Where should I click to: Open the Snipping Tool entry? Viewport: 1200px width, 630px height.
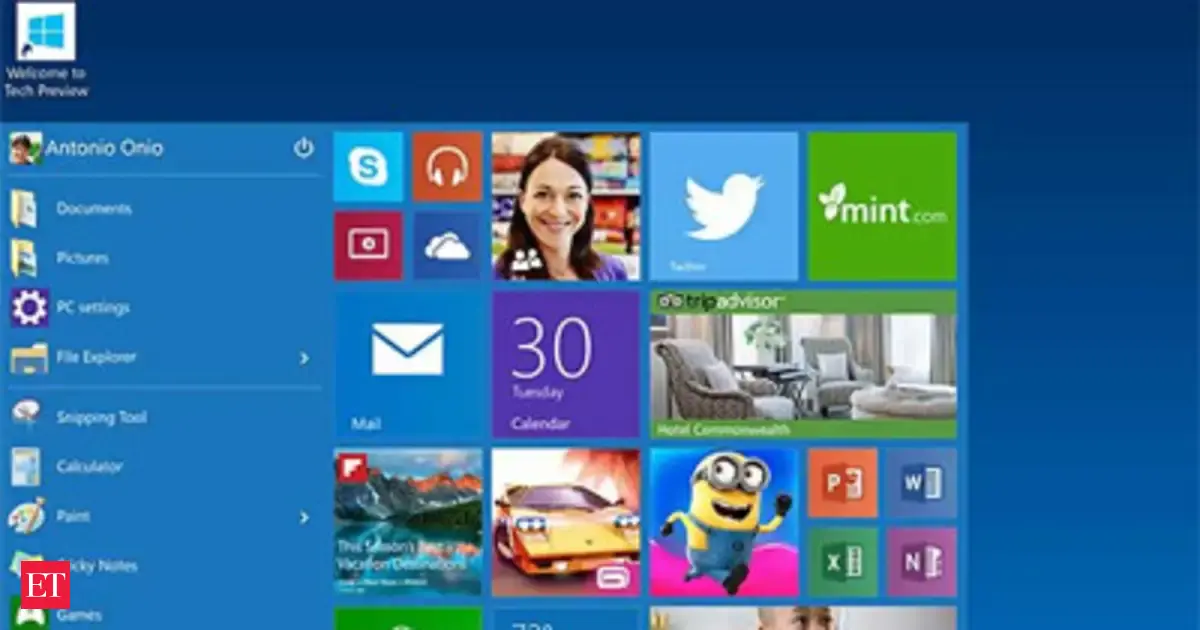(101, 417)
